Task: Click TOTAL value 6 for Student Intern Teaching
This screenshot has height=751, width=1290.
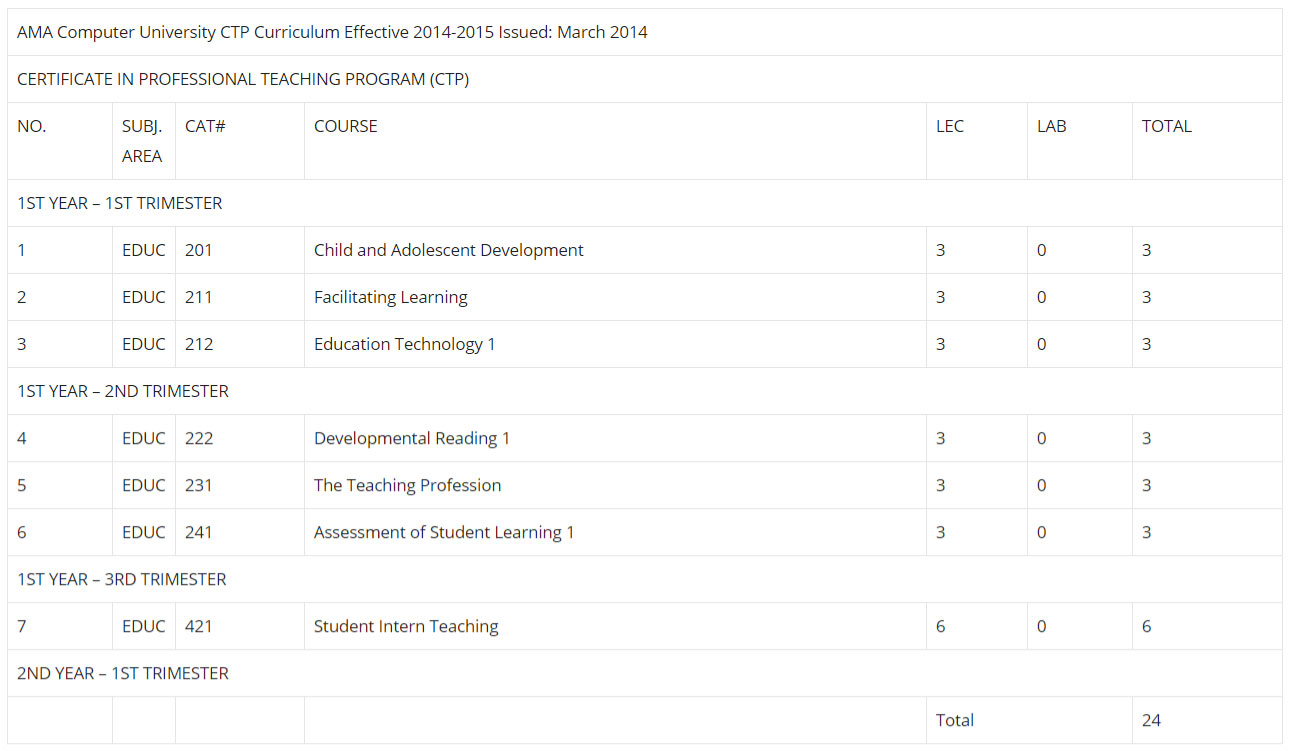Action: click(x=1147, y=626)
